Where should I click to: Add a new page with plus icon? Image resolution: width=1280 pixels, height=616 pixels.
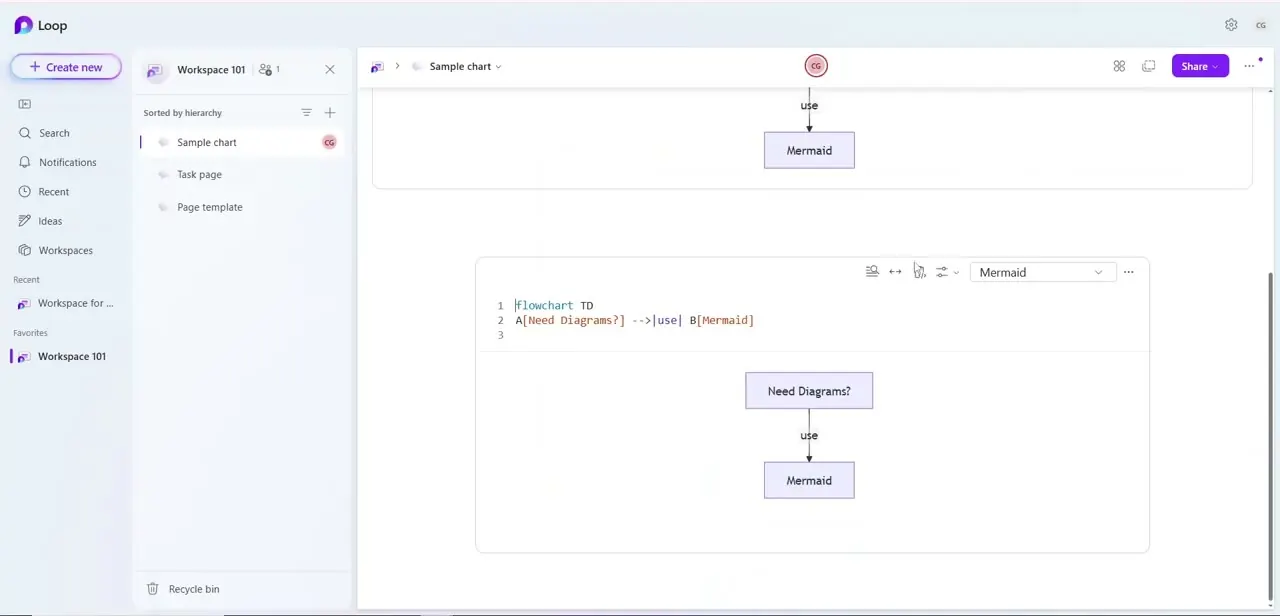[x=330, y=113]
